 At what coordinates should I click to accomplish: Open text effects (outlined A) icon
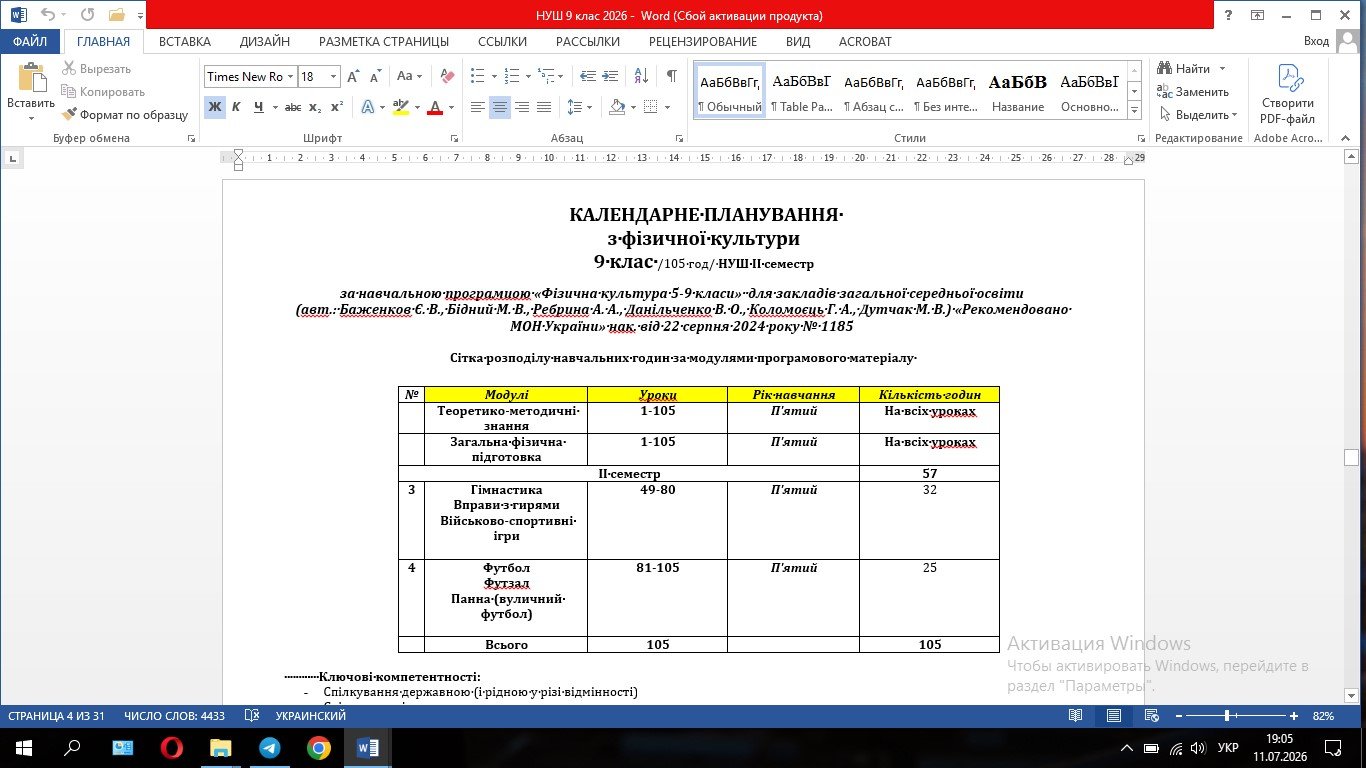[x=366, y=107]
